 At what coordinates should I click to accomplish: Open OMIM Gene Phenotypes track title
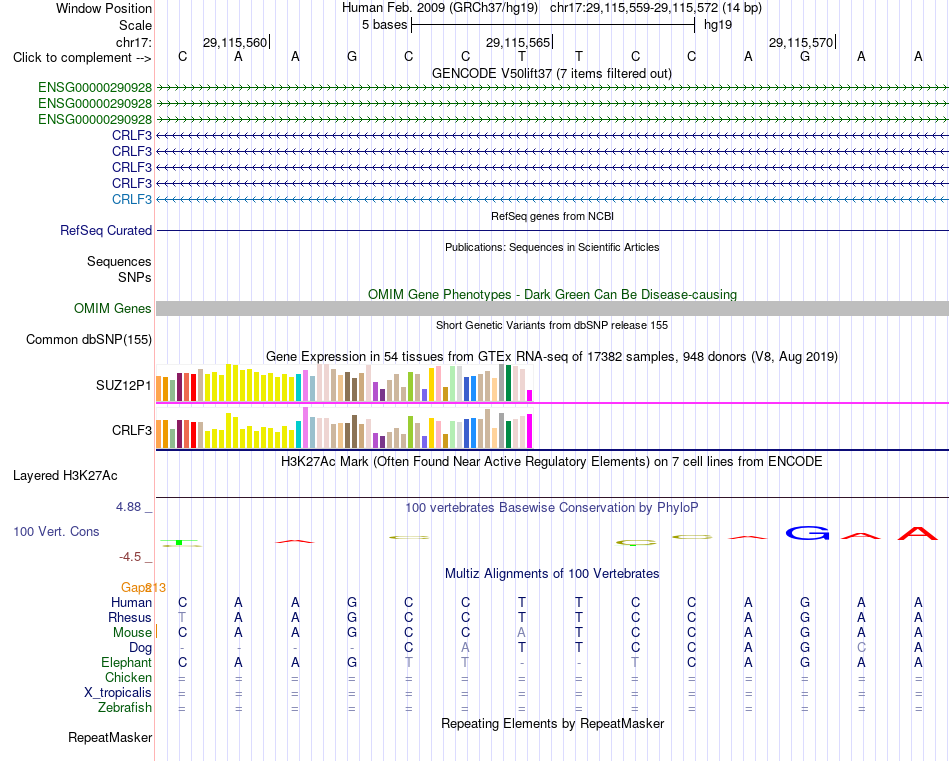552,294
